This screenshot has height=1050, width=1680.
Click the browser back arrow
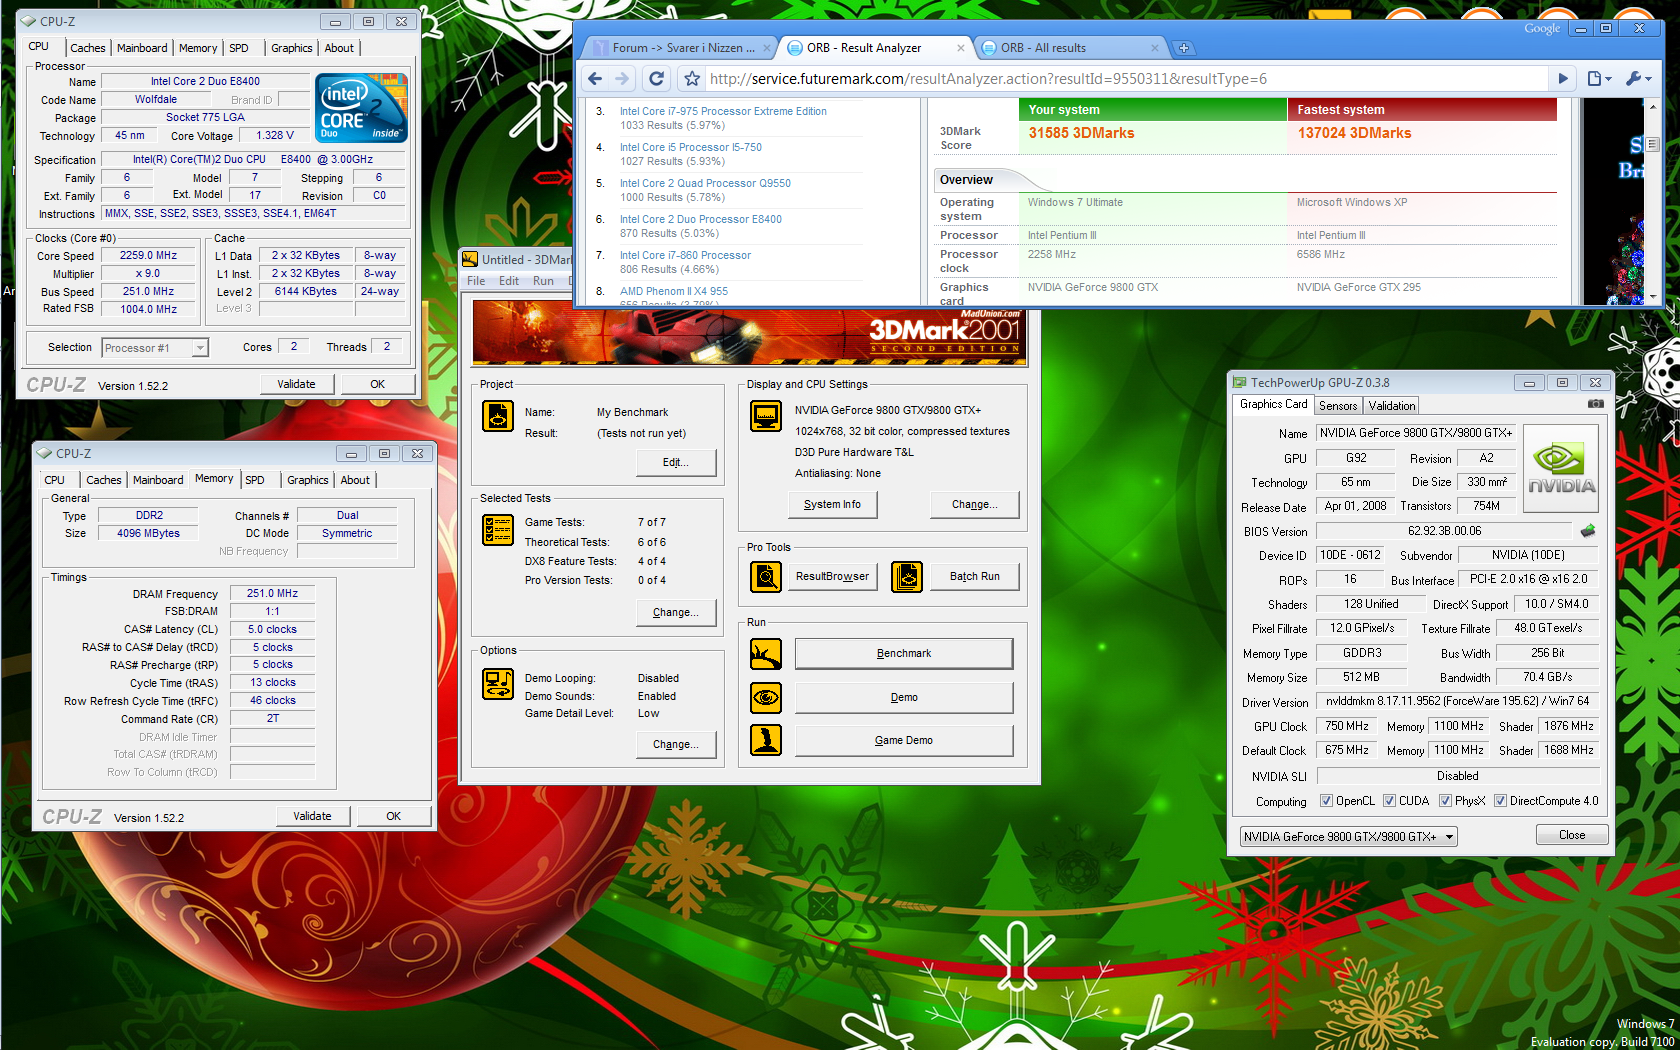tap(595, 79)
